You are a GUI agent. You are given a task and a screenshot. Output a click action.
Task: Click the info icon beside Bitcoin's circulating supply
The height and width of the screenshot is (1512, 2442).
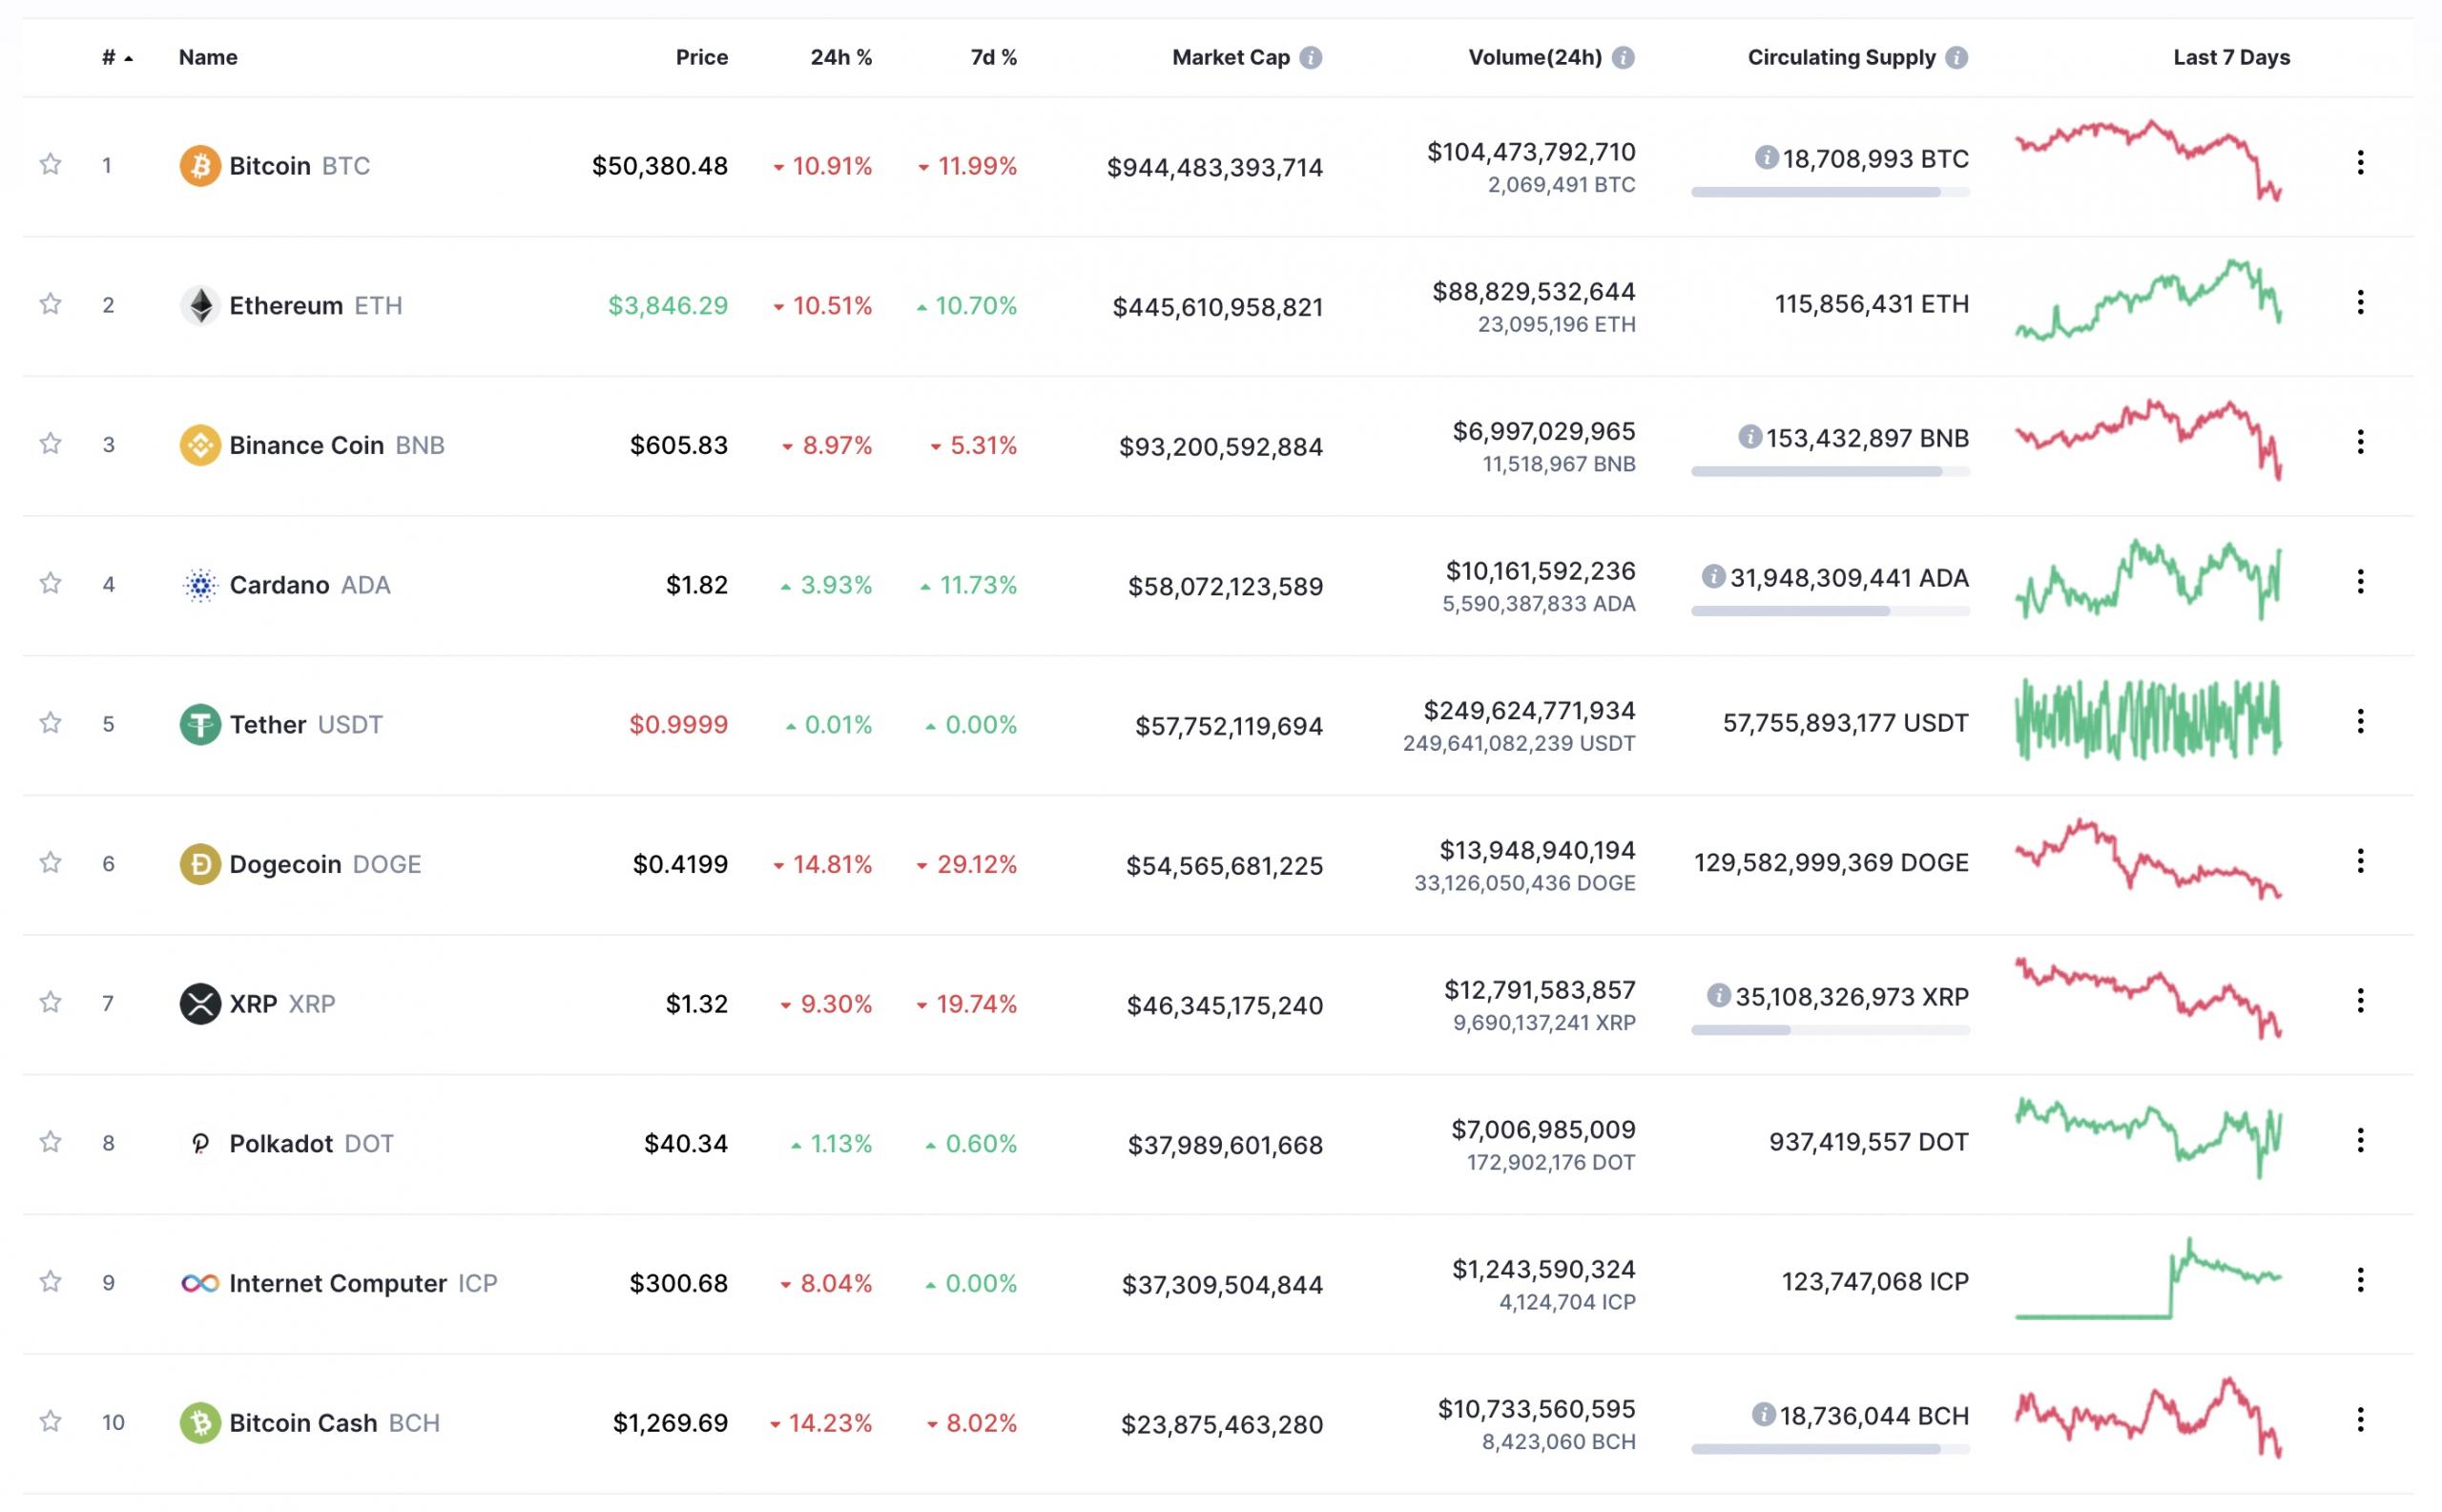[1766, 158]
